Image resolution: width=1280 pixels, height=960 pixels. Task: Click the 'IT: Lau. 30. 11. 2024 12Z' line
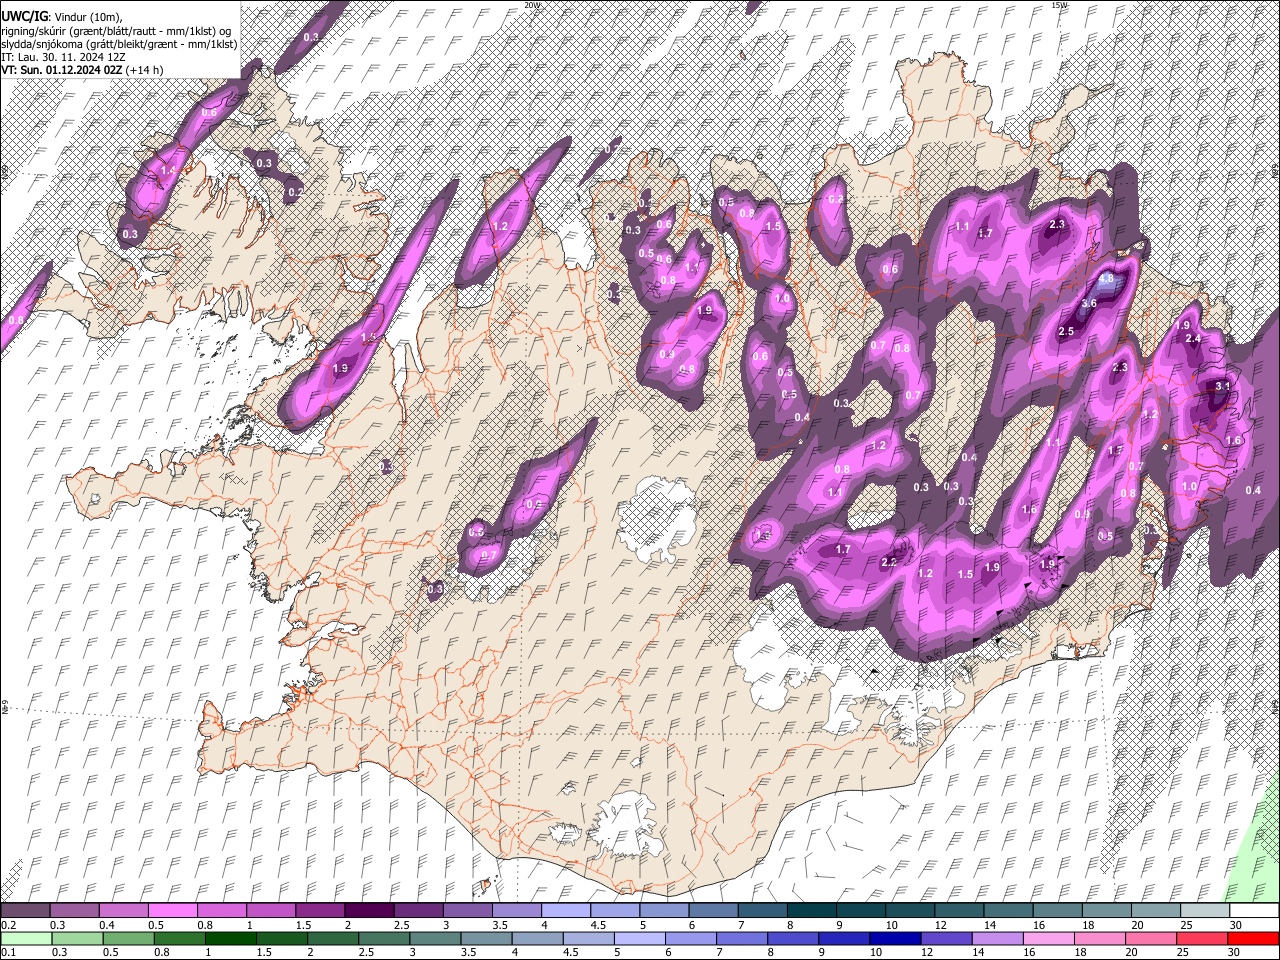click(63, 57)
